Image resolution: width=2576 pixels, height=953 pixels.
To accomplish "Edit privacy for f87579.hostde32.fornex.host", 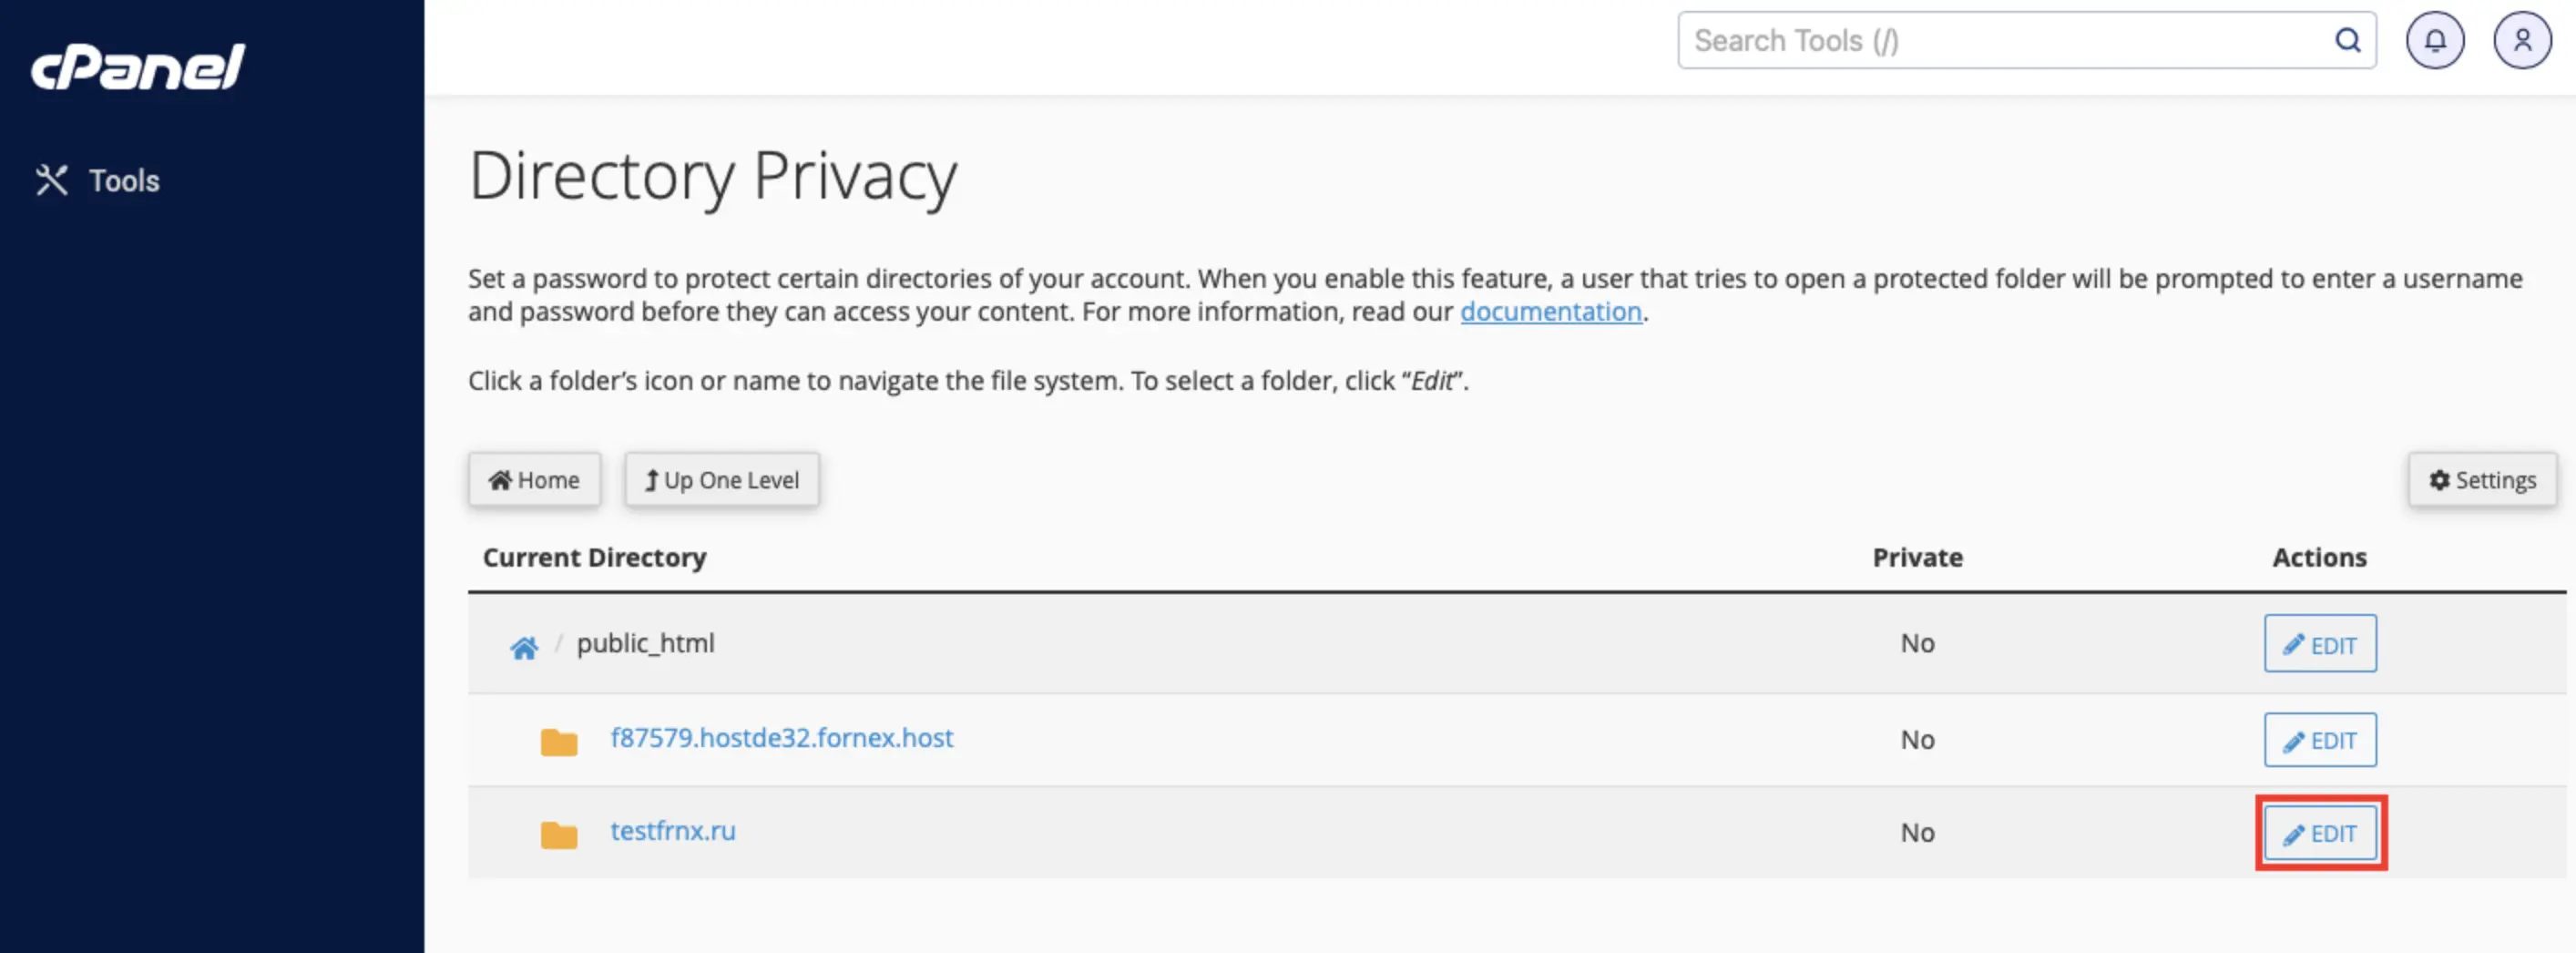I will tap(2319, 741).
